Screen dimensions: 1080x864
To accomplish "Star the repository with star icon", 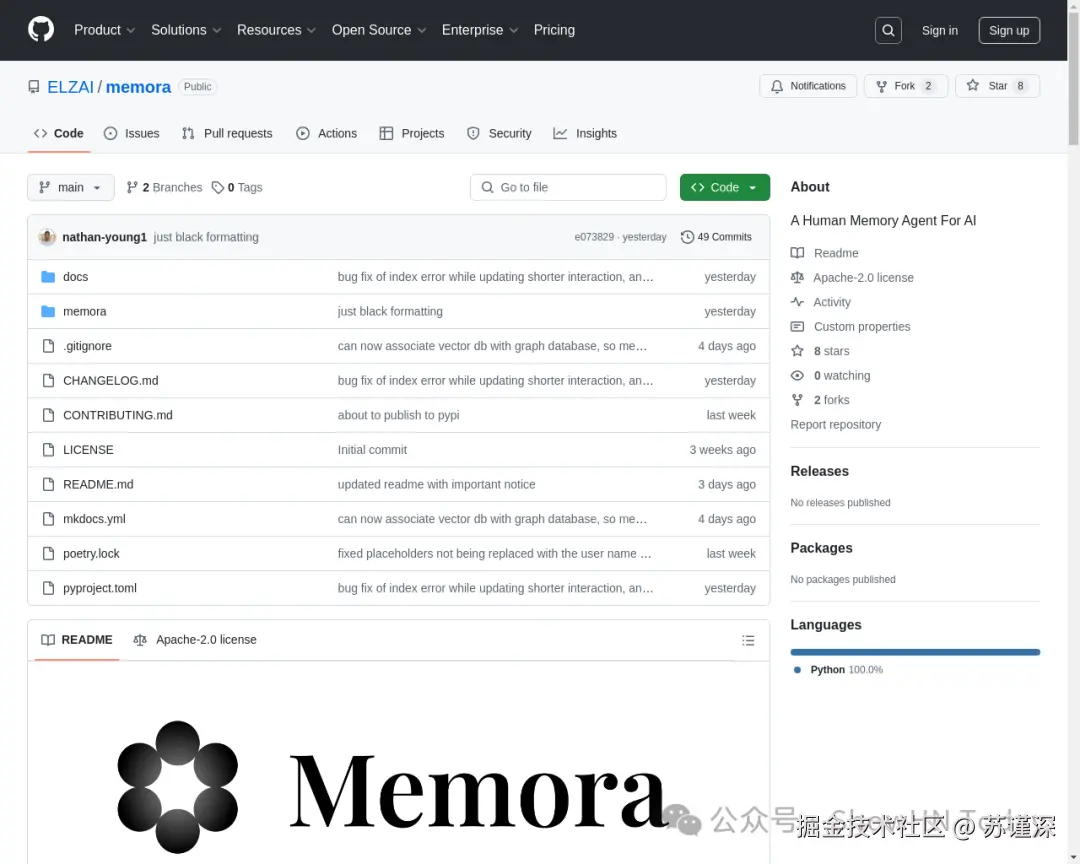I will pos(972,85).
